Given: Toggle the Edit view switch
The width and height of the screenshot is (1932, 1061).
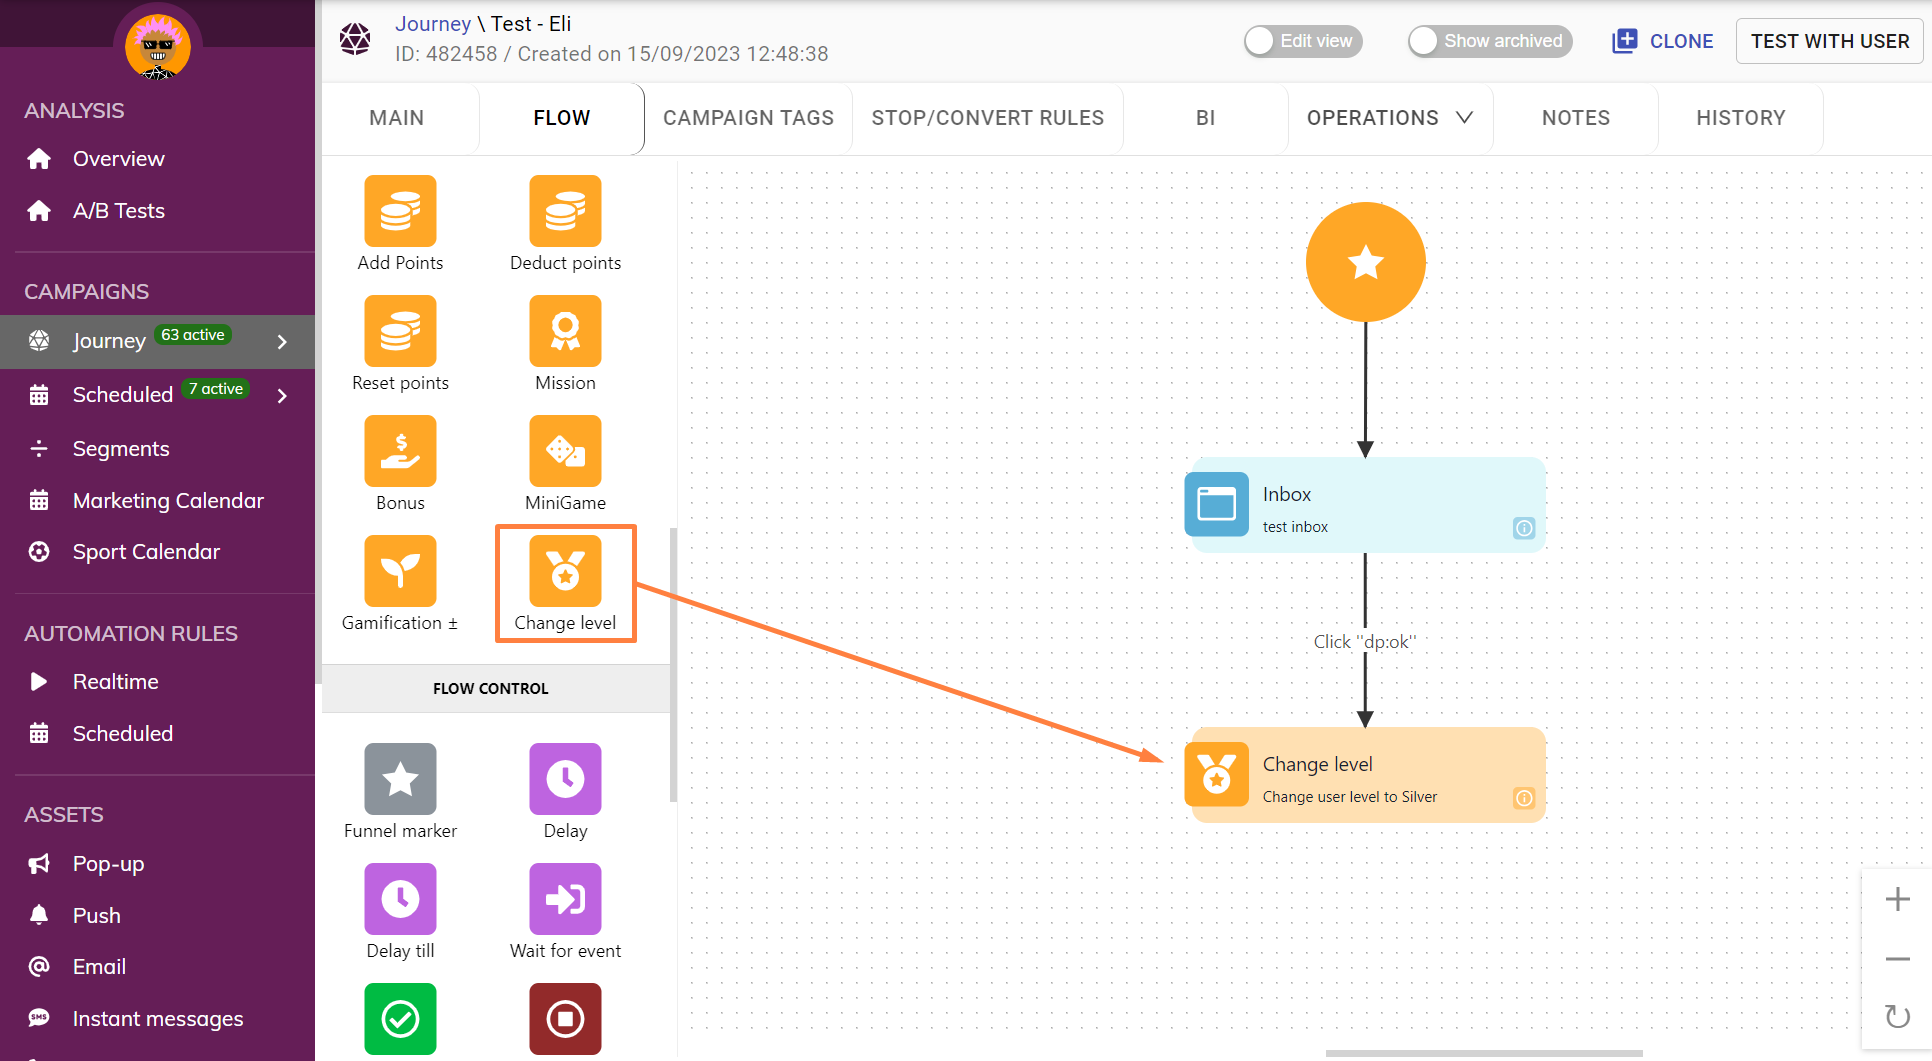Looking at the screenshot, I should point(1302,41).
